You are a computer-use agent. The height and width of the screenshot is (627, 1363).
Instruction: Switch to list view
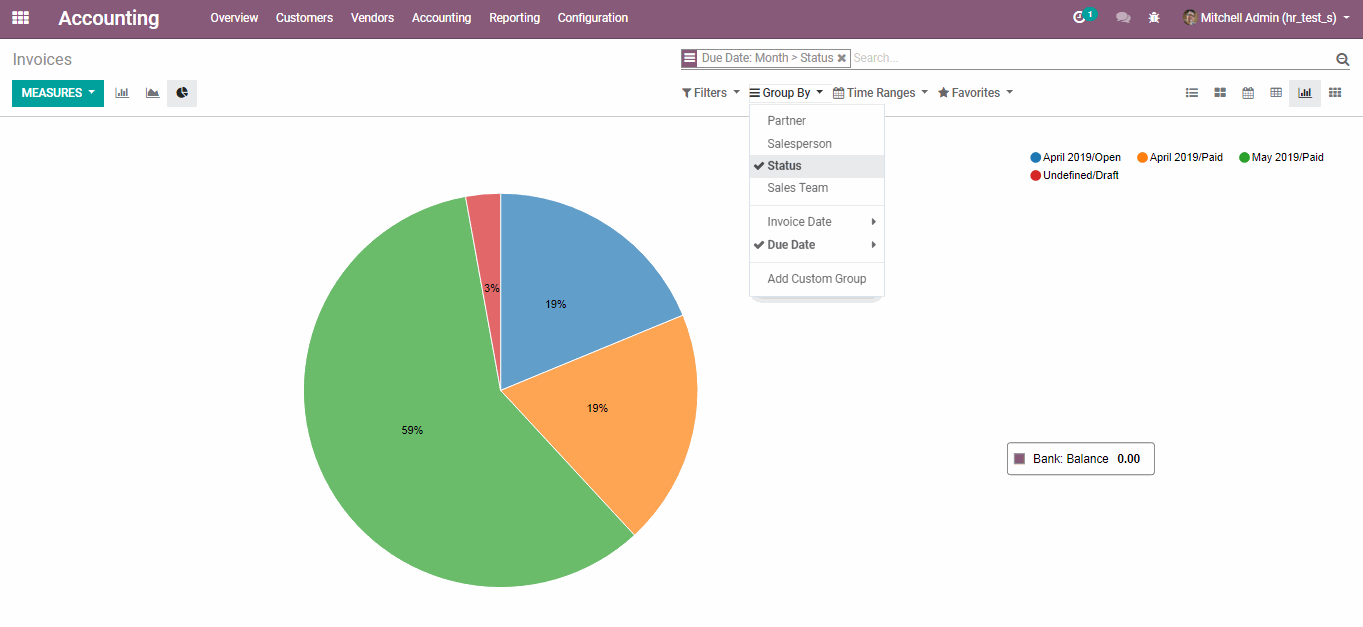pyautogui.click(x=1192, y=93)
